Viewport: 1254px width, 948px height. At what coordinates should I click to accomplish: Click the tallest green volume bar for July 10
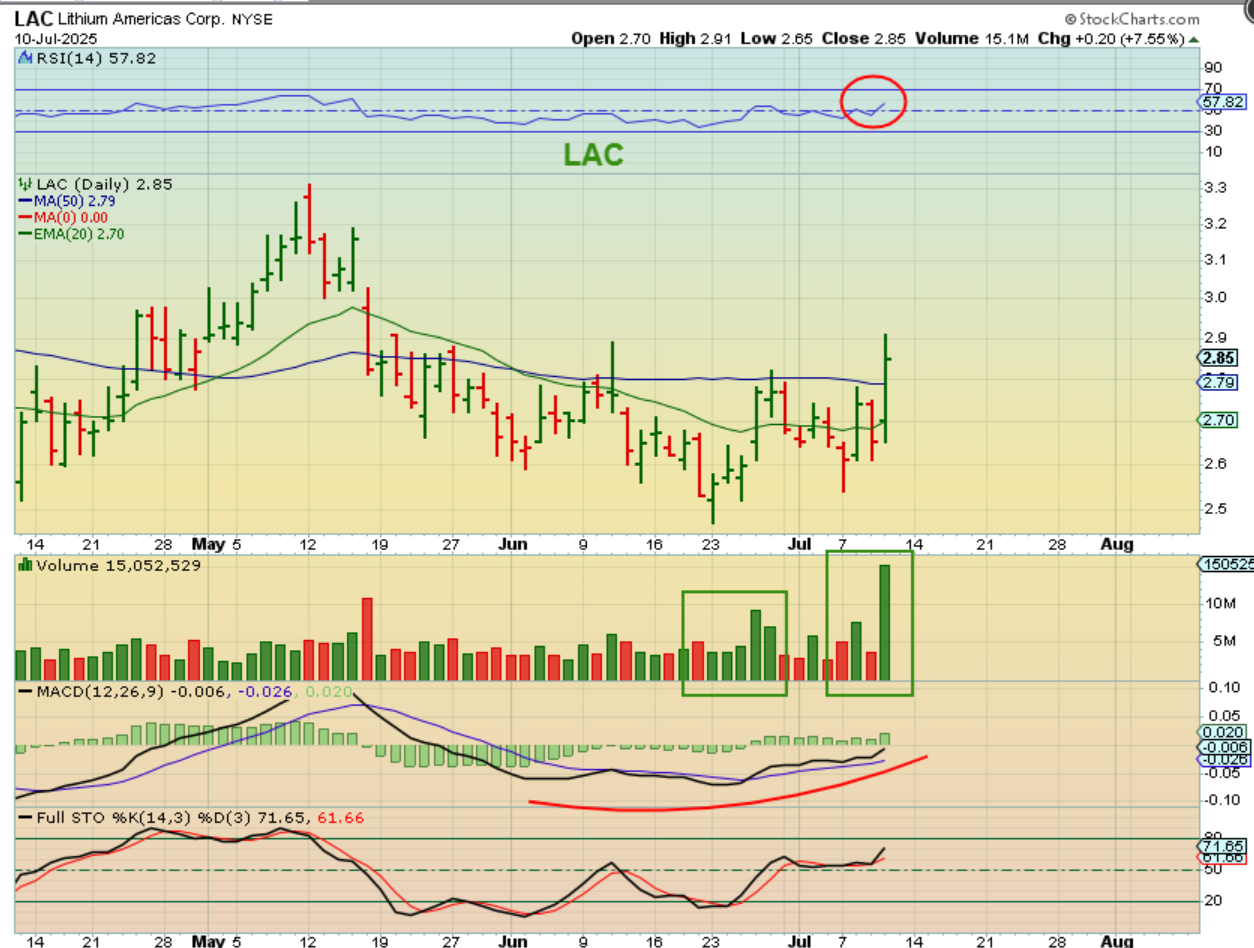coord(885,624)
